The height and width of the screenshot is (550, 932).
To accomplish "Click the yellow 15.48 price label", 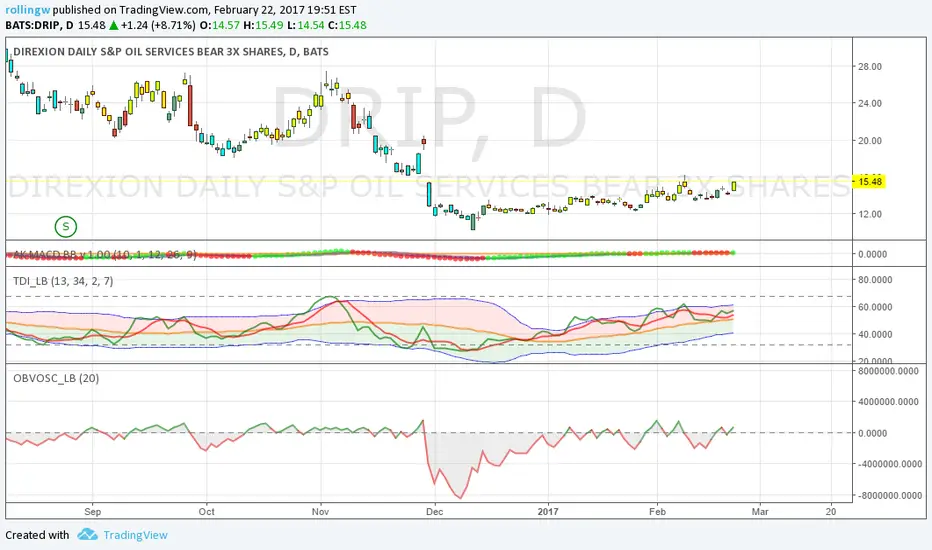I will [x=870, y=181].
